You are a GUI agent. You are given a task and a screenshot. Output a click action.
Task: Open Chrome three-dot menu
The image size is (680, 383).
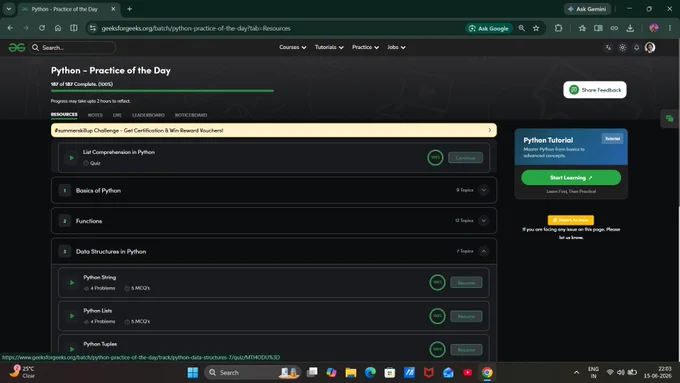670,28
